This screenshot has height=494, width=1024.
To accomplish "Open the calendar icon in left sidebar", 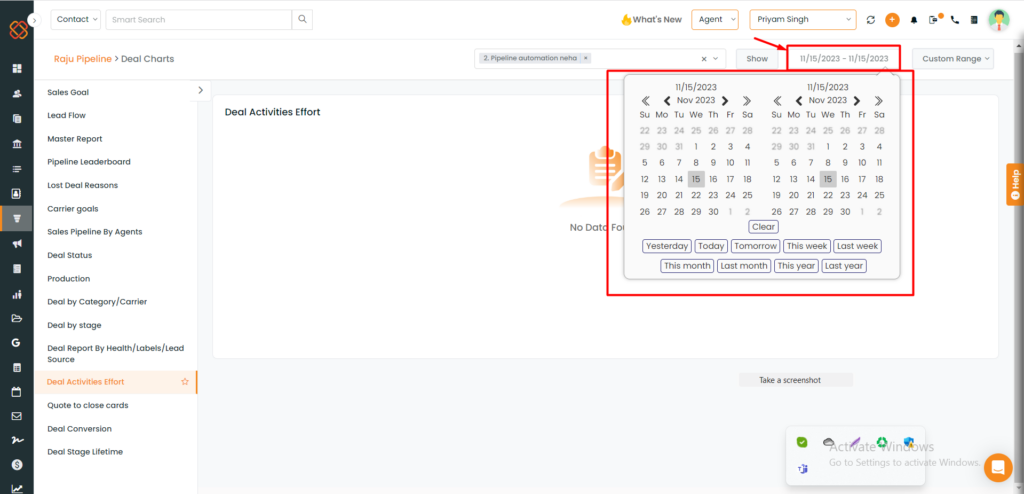I will pyautogui.click(x=17, y=392).
